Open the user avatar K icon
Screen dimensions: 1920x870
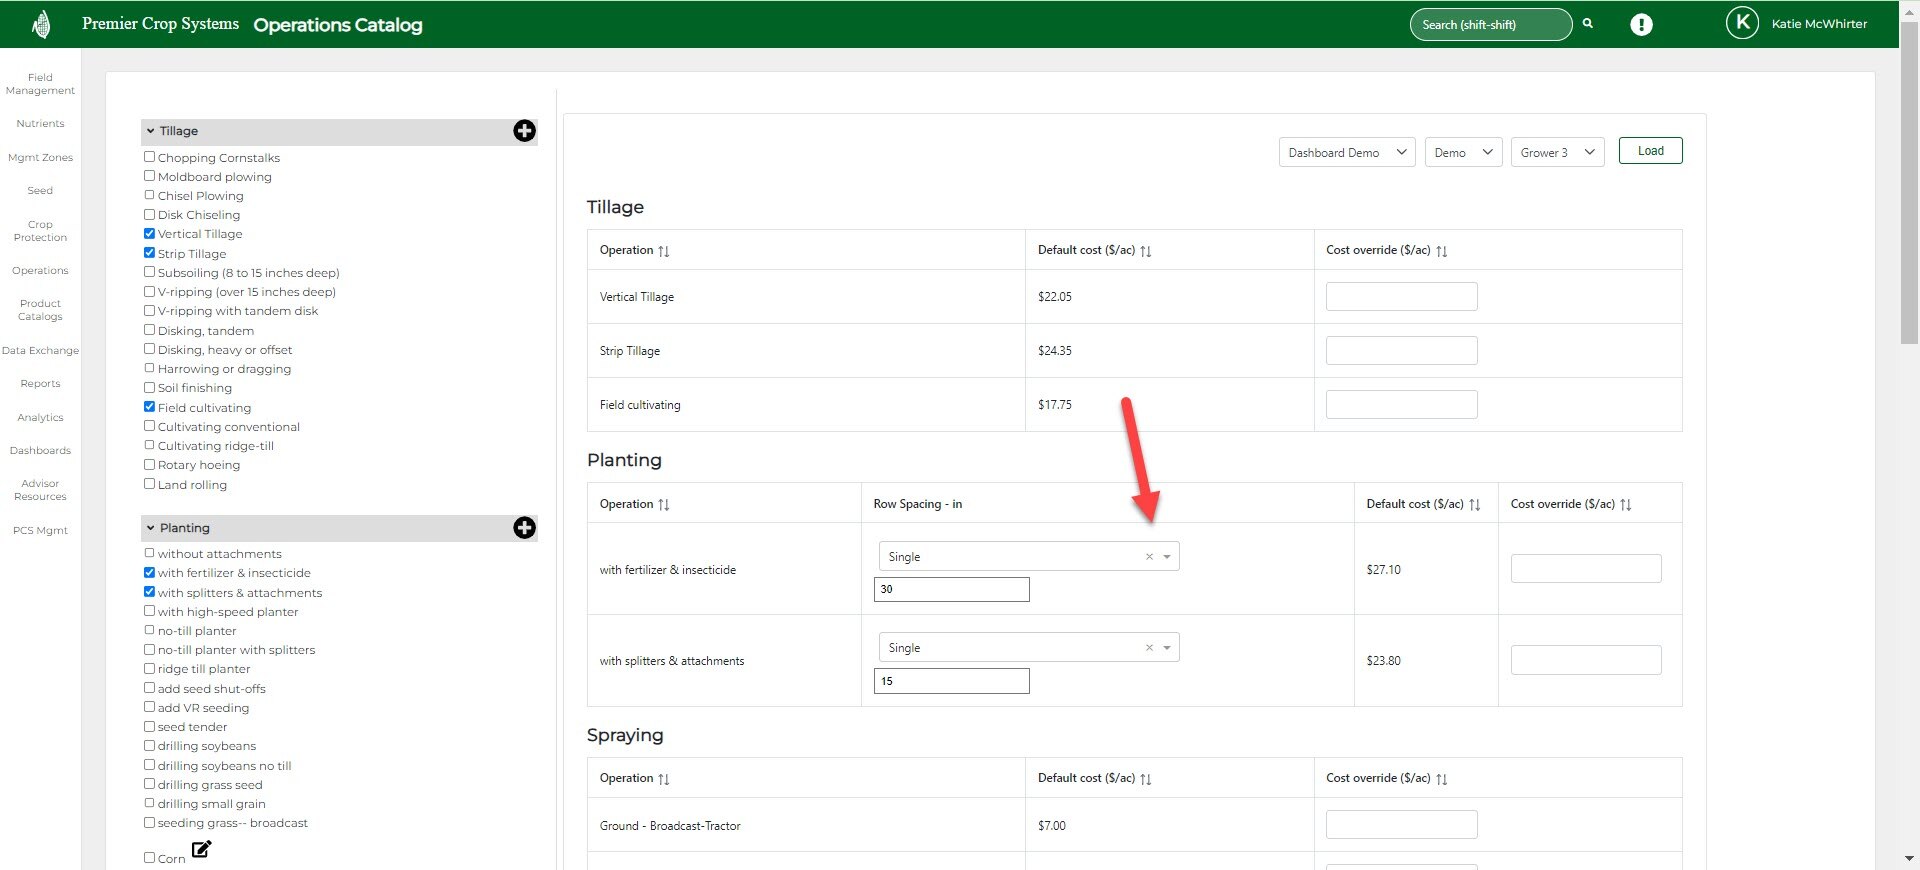click(x=1742, y=23)
